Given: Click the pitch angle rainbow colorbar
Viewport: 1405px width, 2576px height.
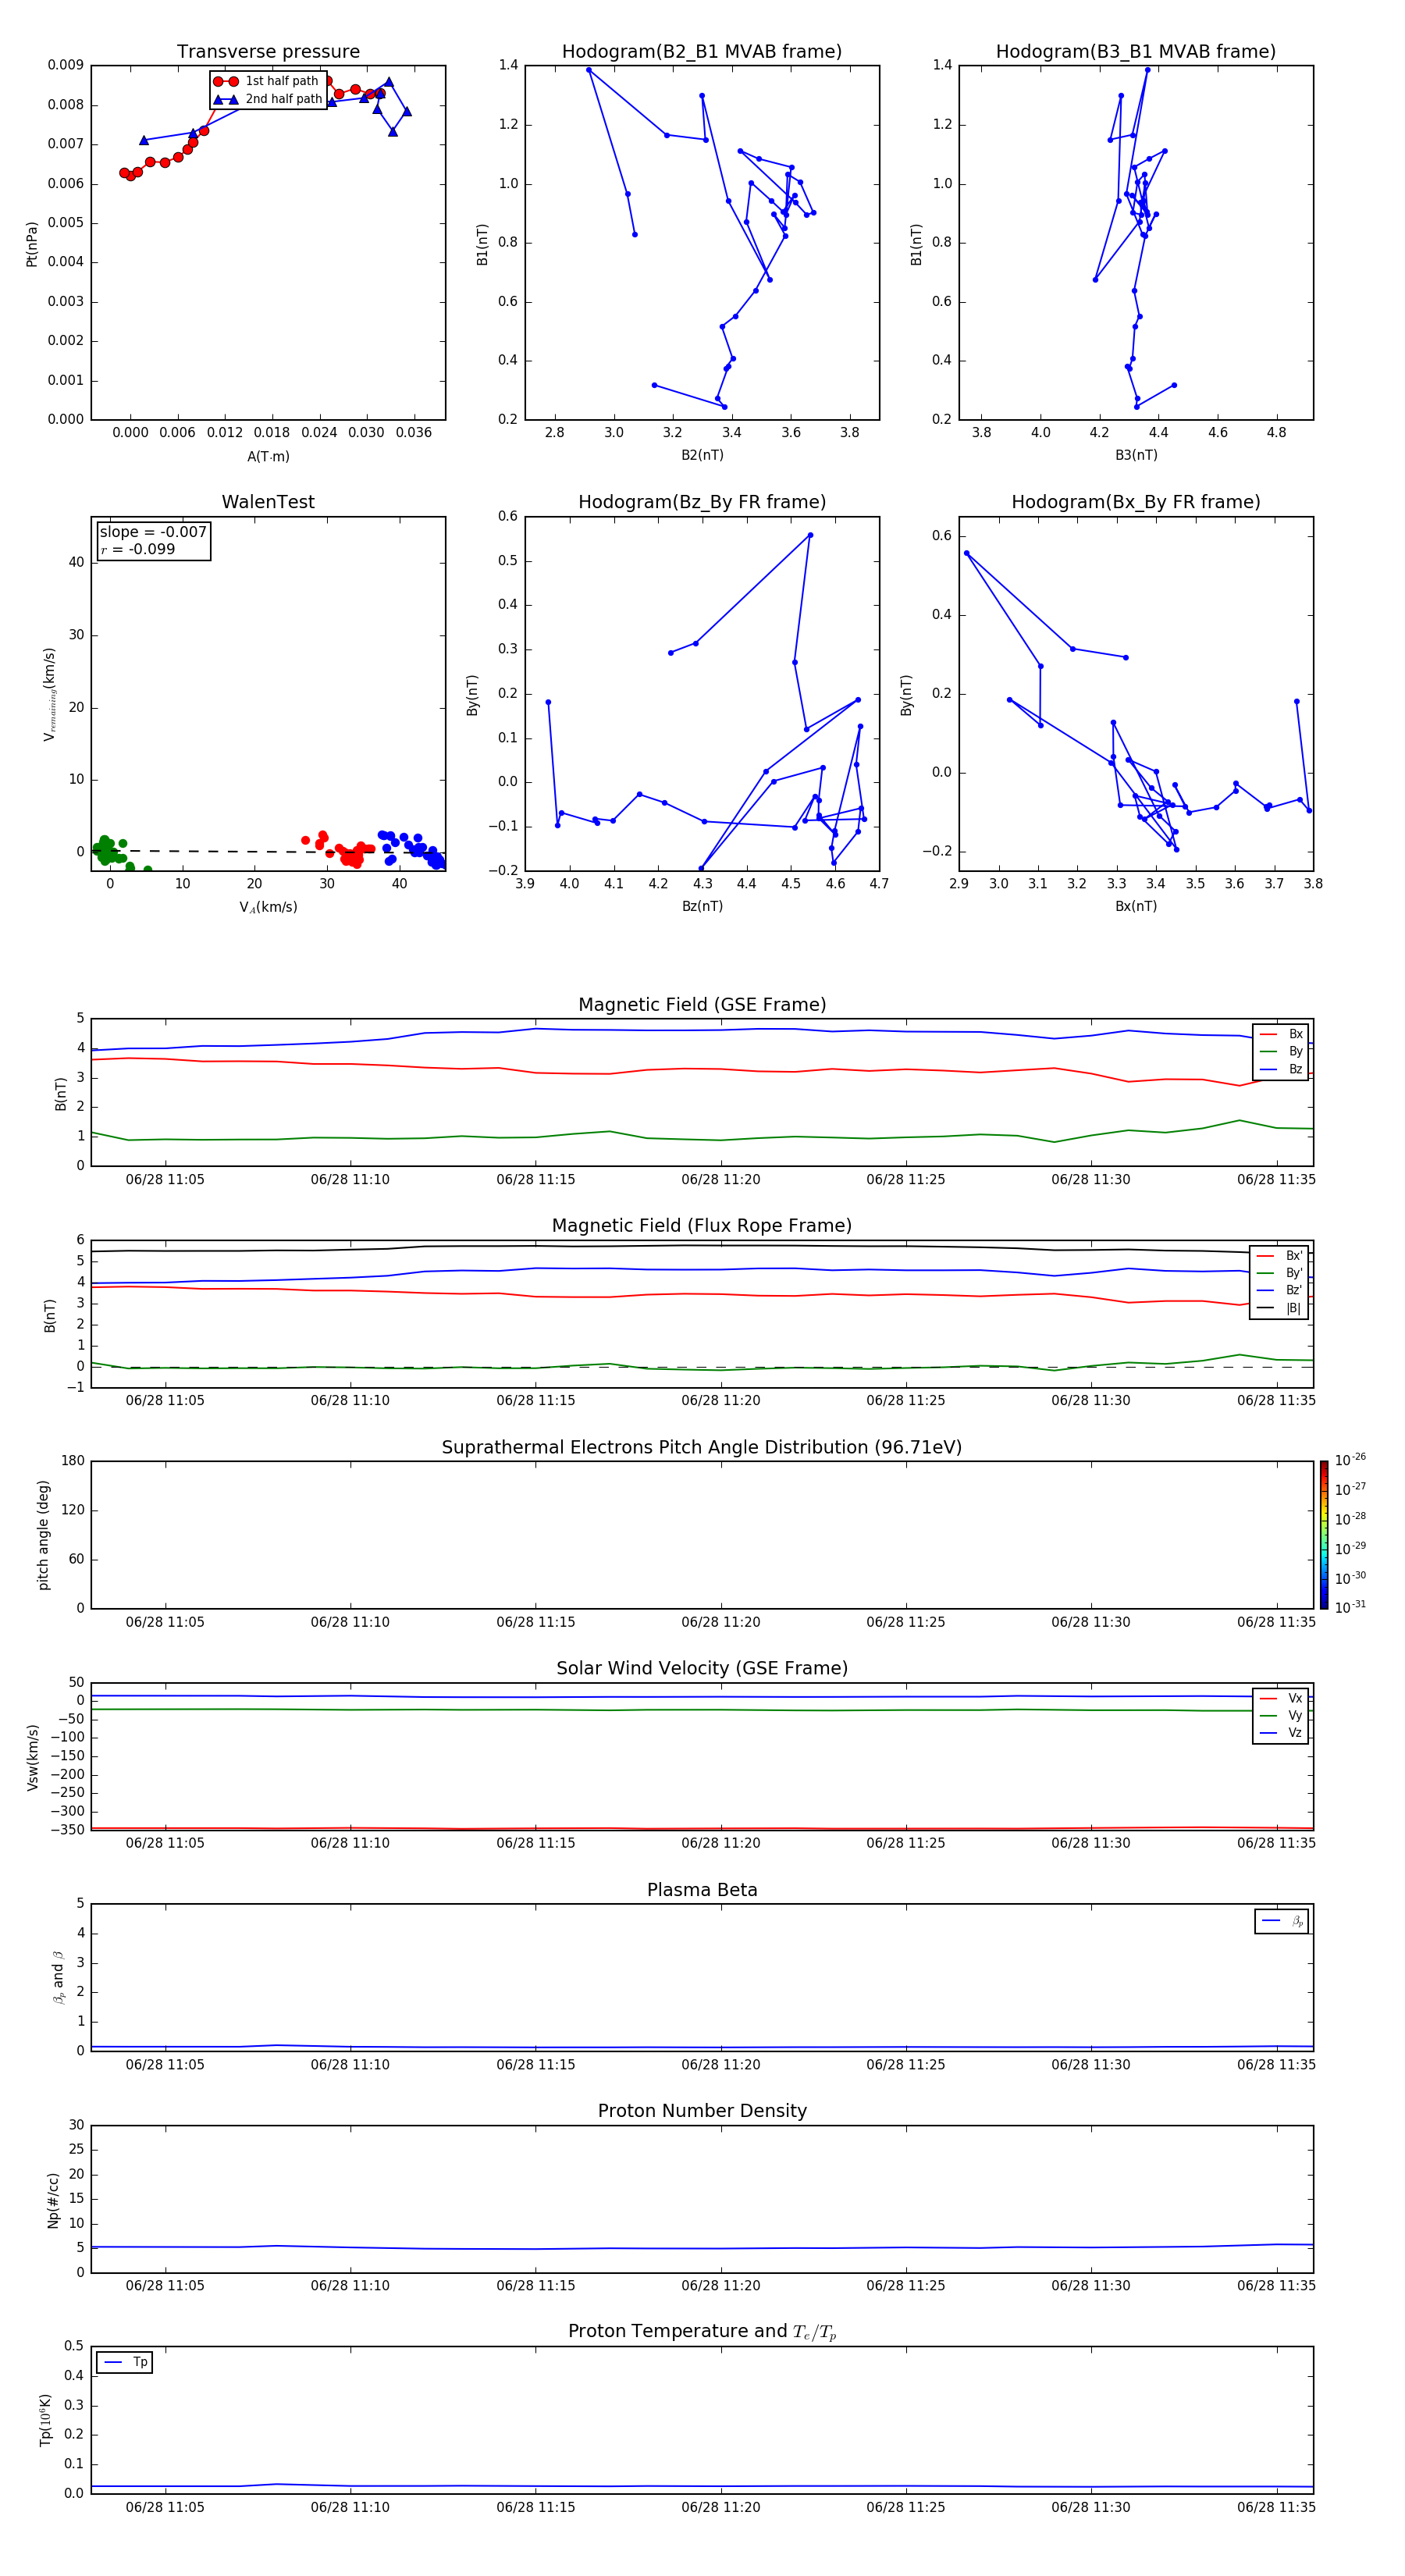Looking at the screenshot, I should tap(1323, 1535).
